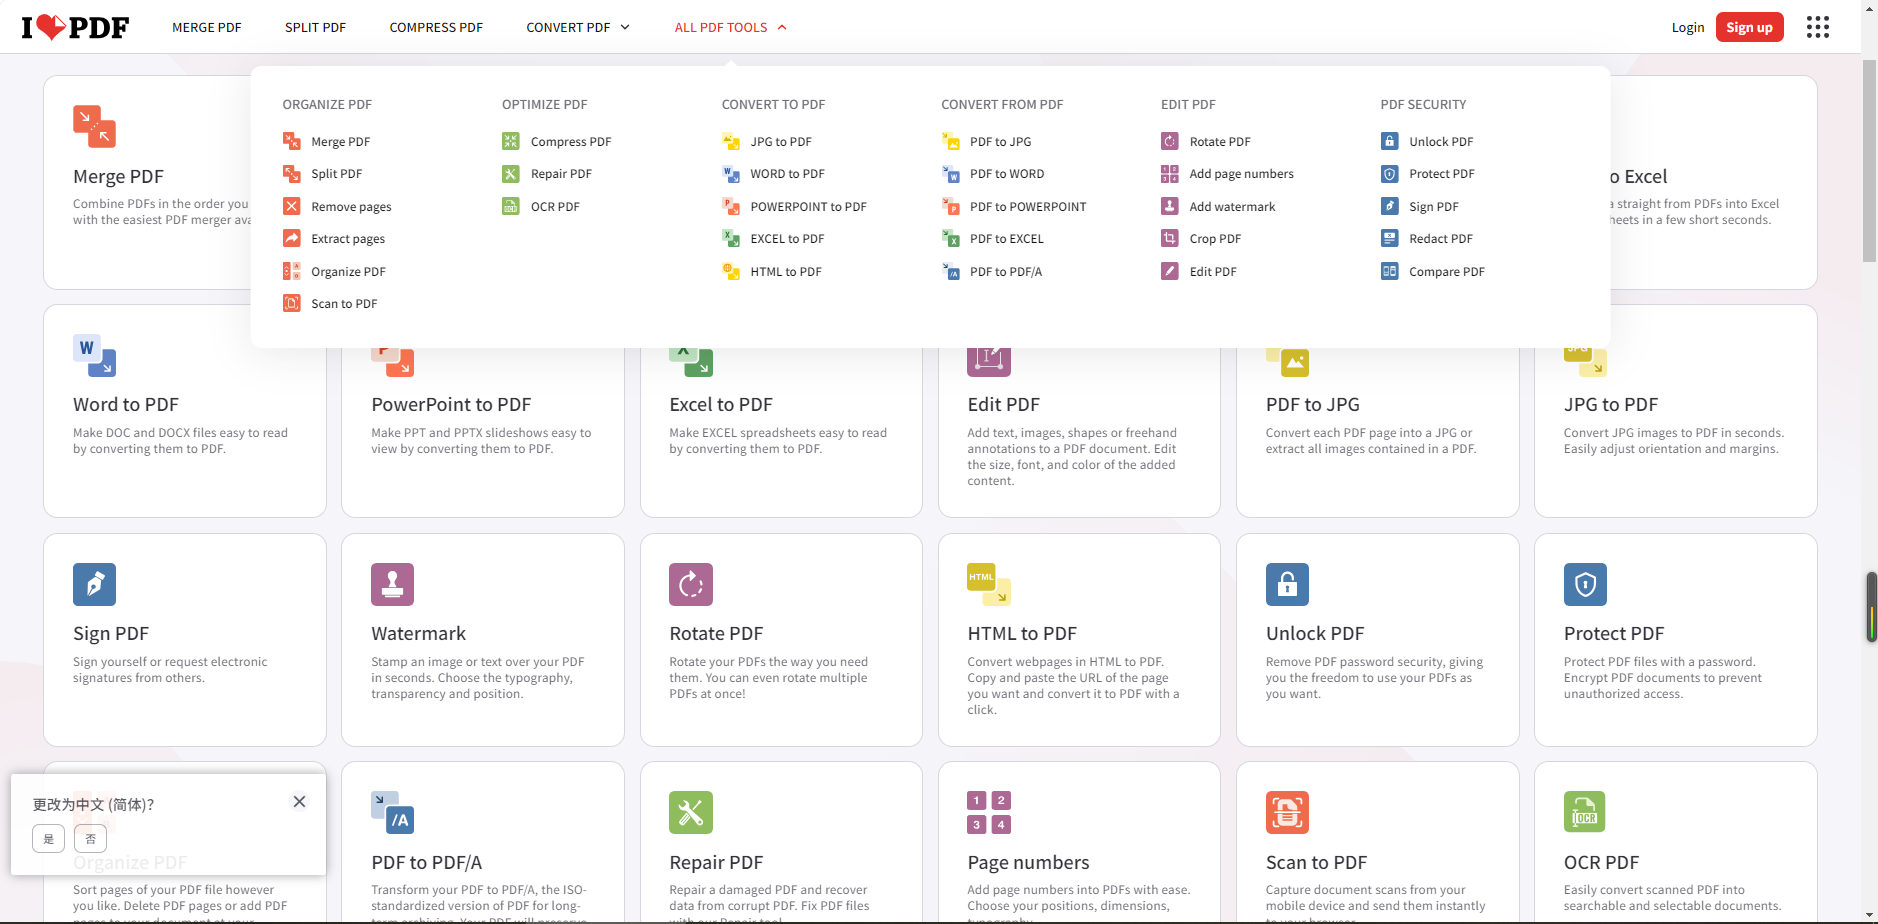Screen dimensions: 1878x924
Task: Click the Sign up button
Action: [1748, 27]
